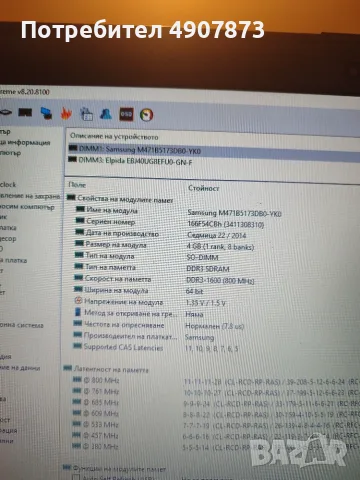
Task: Open the 'онна система' item in left tree
Action: pos(22,325)
